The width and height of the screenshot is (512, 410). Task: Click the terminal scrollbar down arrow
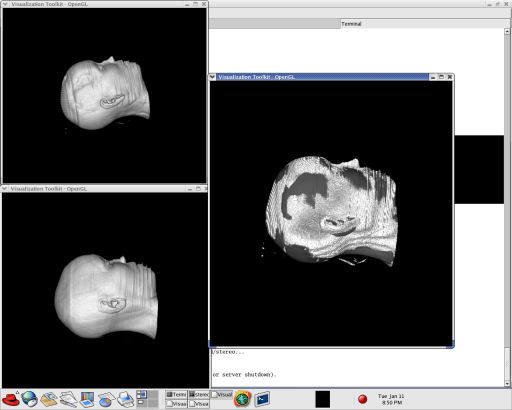point(507,384)
